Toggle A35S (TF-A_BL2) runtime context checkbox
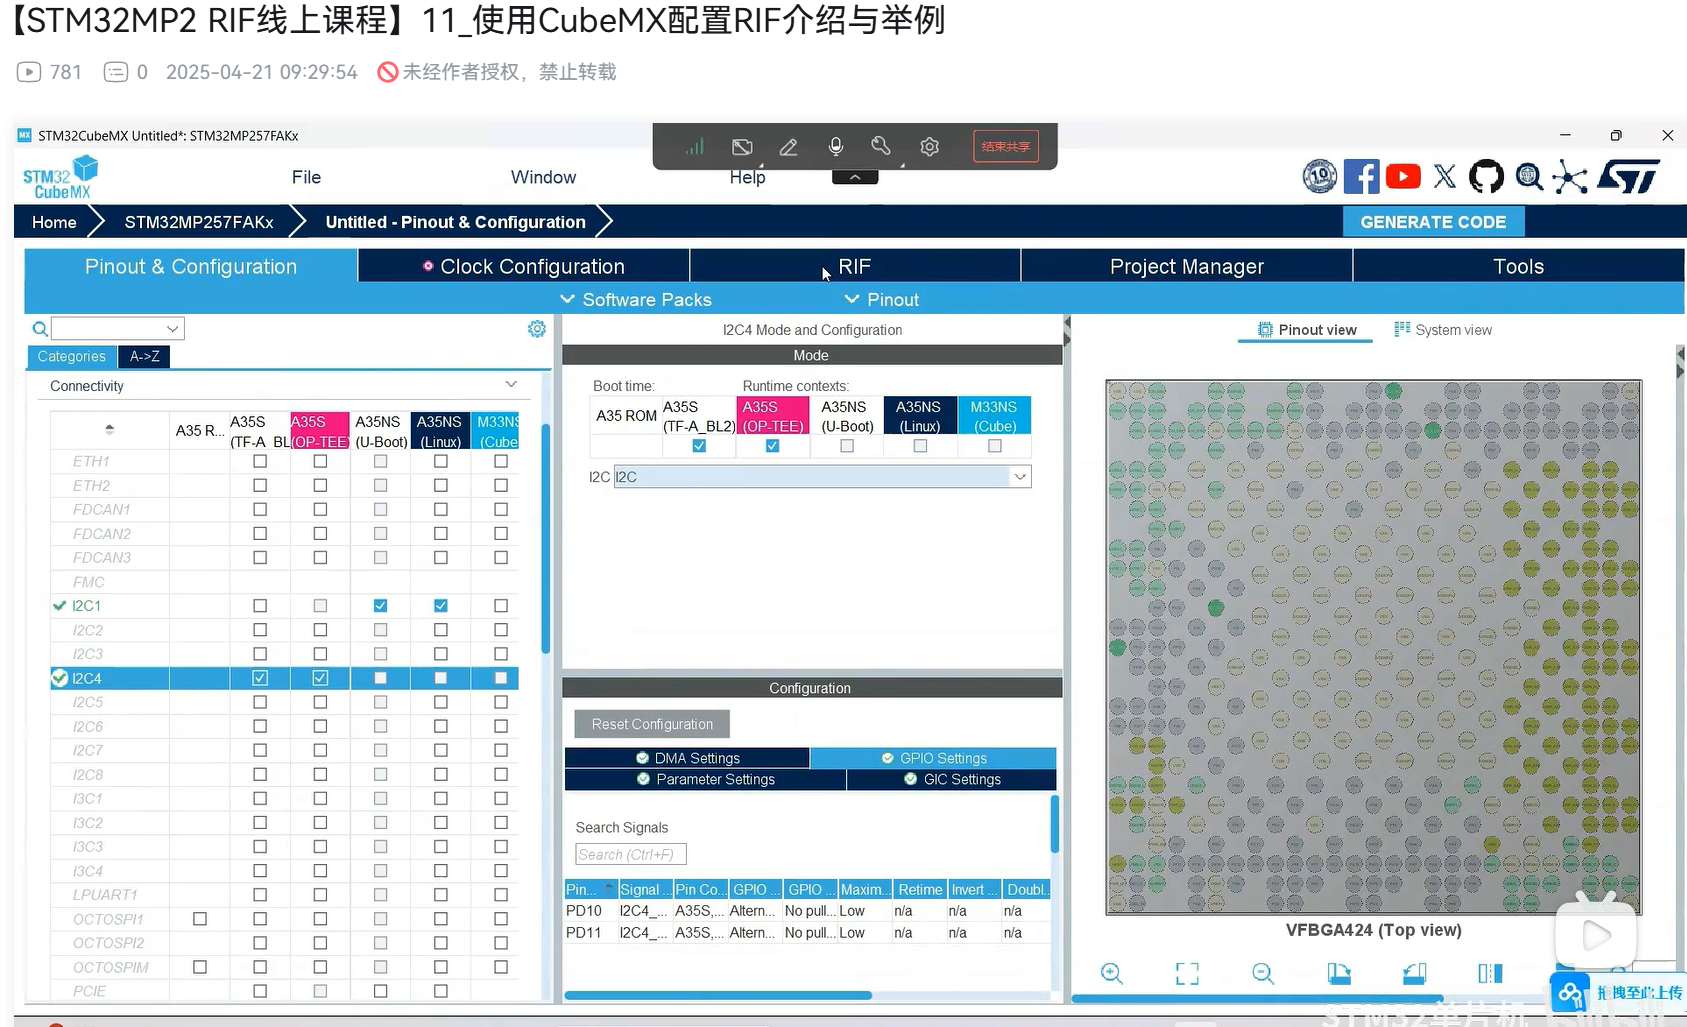Image resolution: width=1687 pixels, height=1027 pixels. (x=699, y=446)
